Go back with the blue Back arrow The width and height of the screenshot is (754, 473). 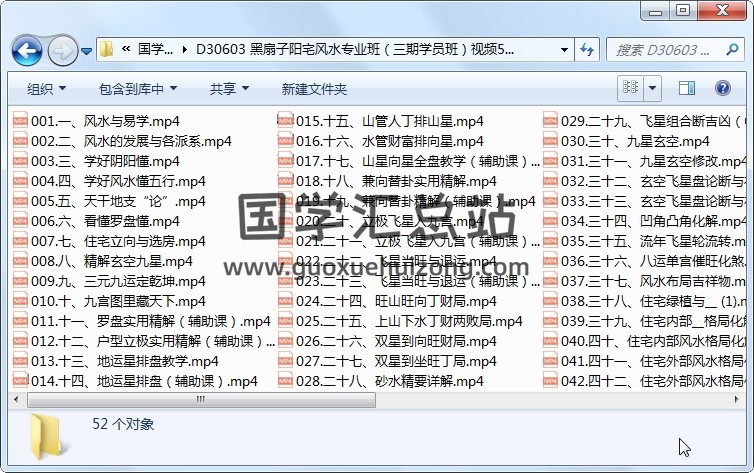pos(27,50)
